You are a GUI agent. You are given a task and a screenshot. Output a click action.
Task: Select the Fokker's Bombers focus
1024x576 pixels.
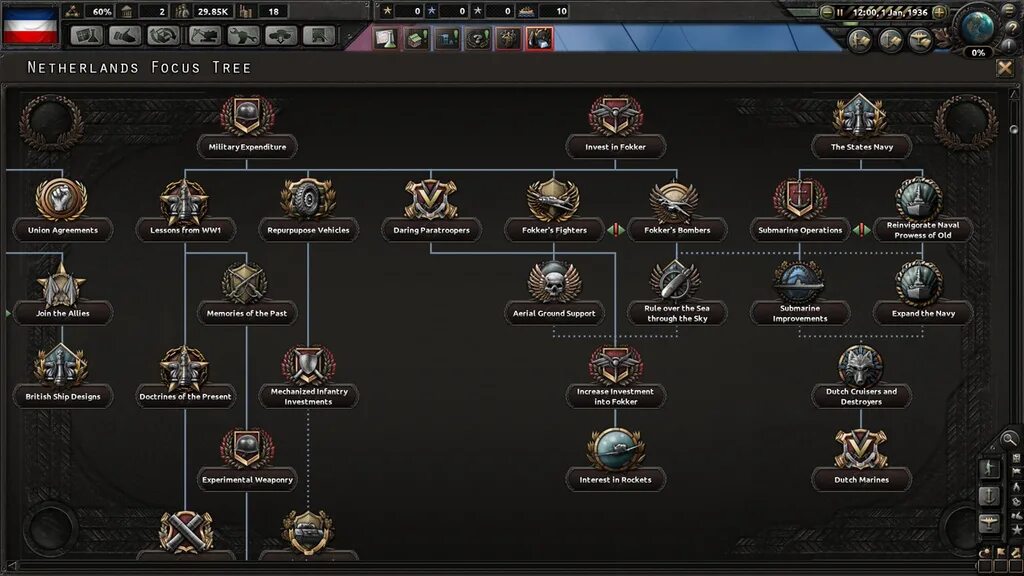(677, 210)
